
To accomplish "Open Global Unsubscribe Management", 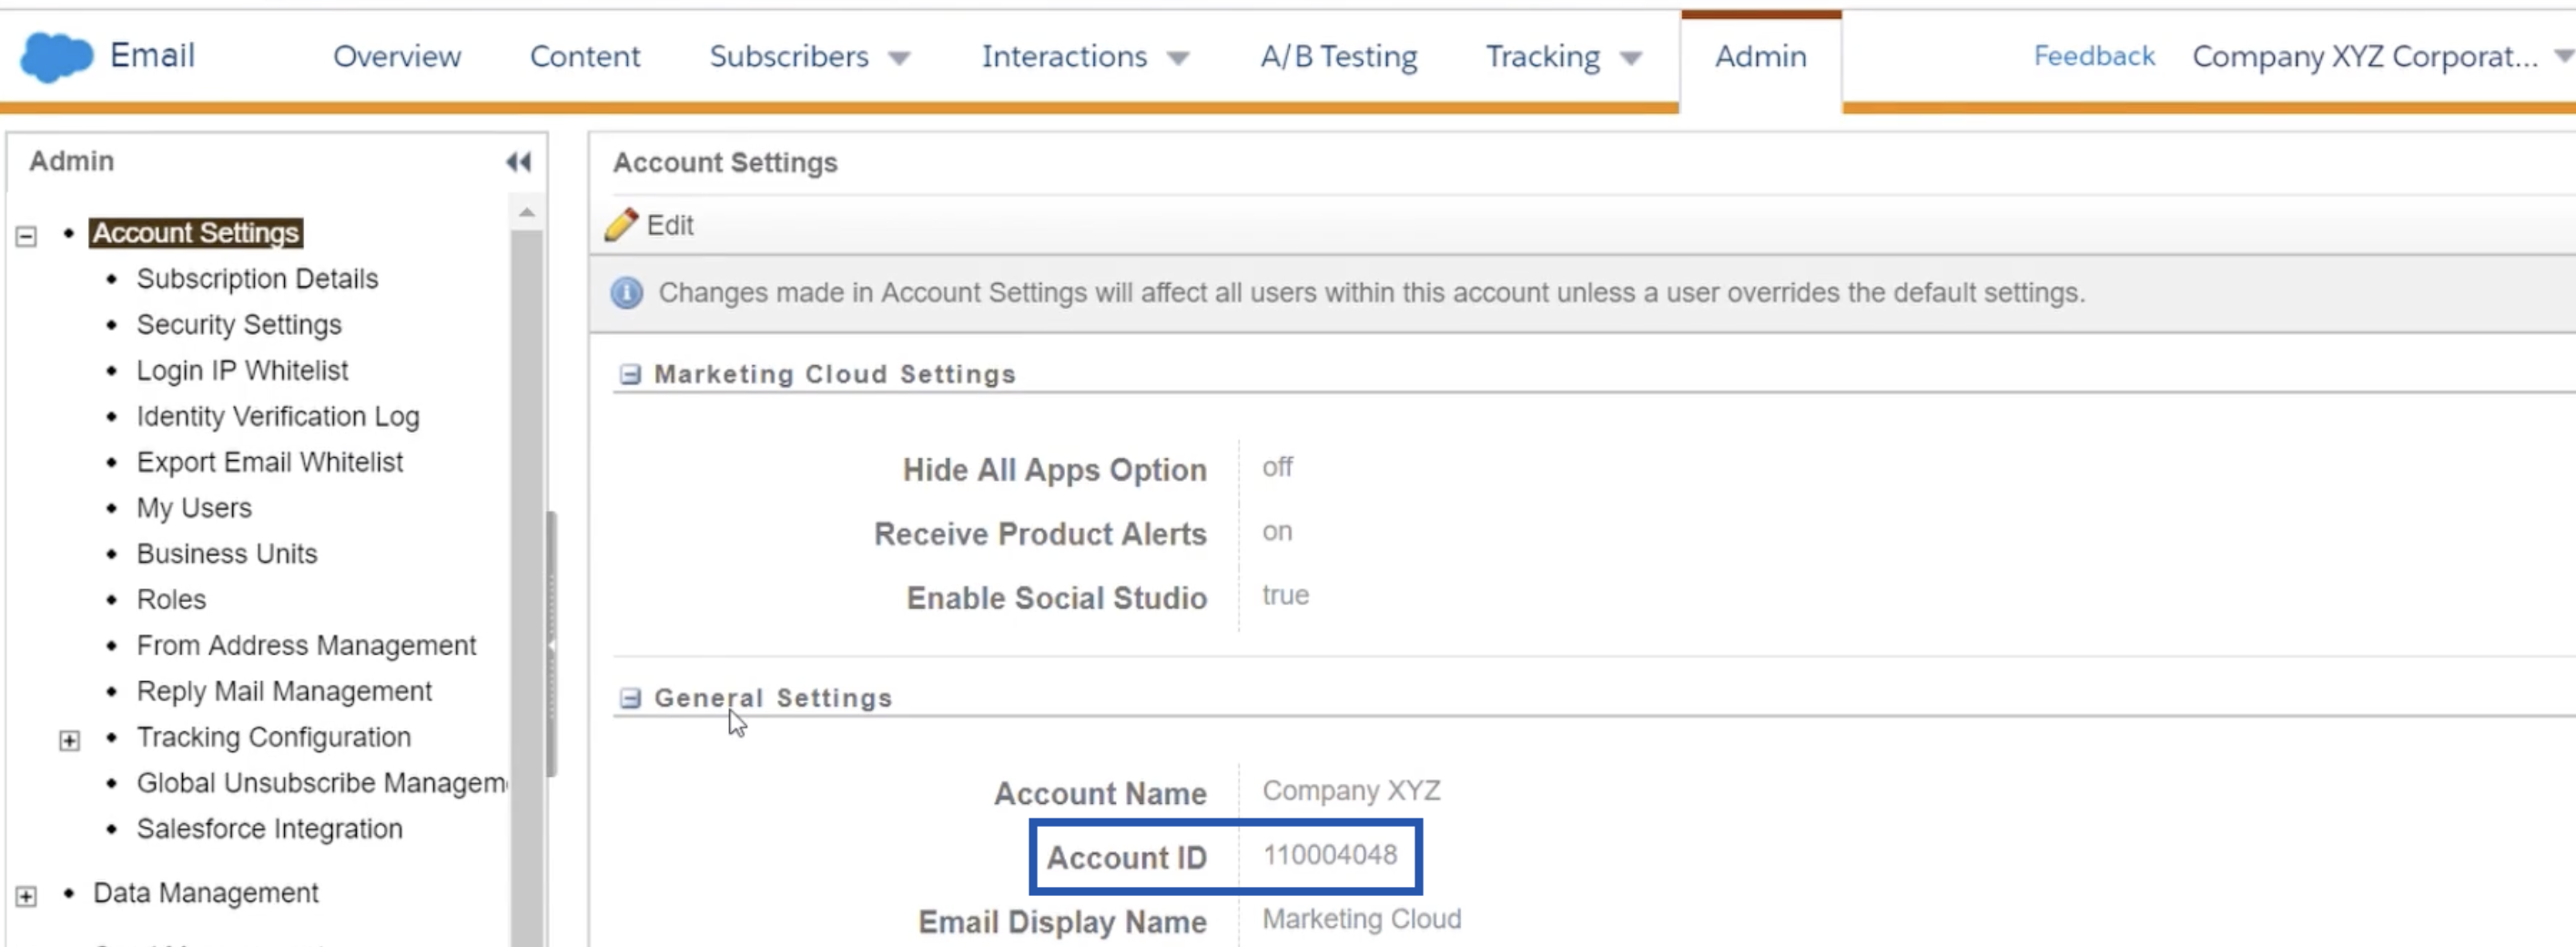I will (x=322, y=783).
